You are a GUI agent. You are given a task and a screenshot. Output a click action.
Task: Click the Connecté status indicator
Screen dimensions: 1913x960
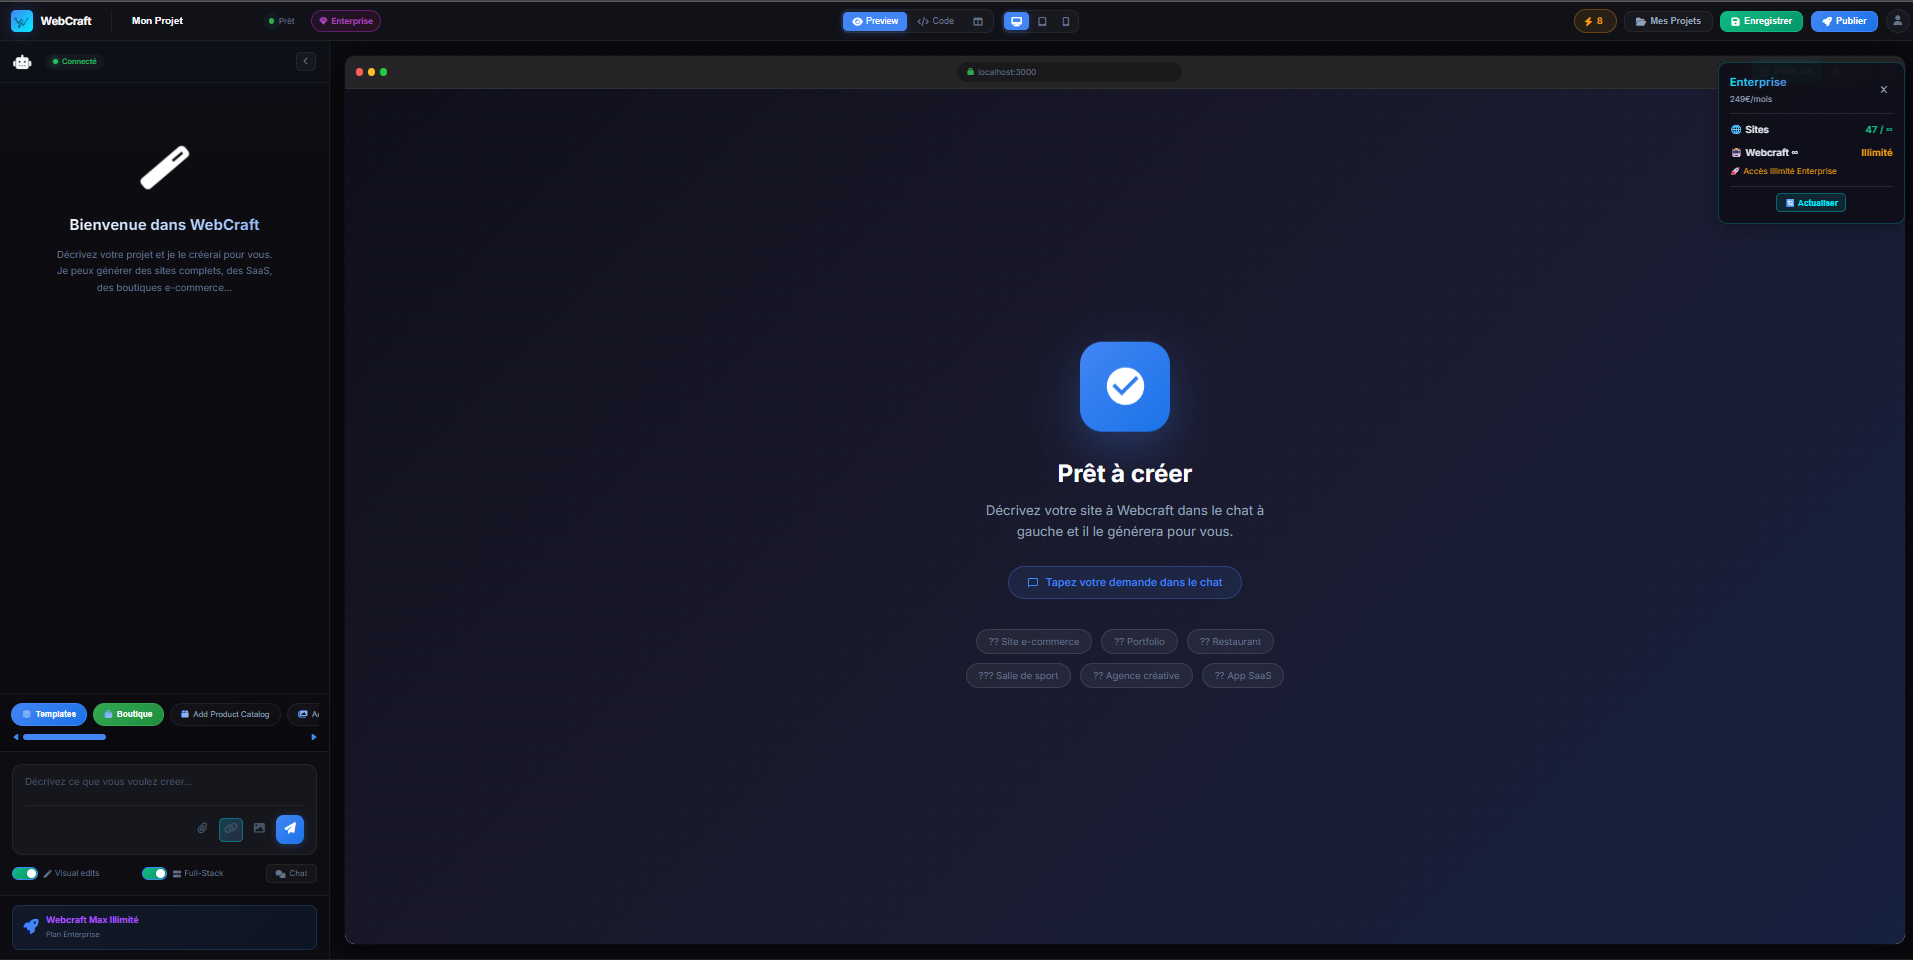point(75,61)
